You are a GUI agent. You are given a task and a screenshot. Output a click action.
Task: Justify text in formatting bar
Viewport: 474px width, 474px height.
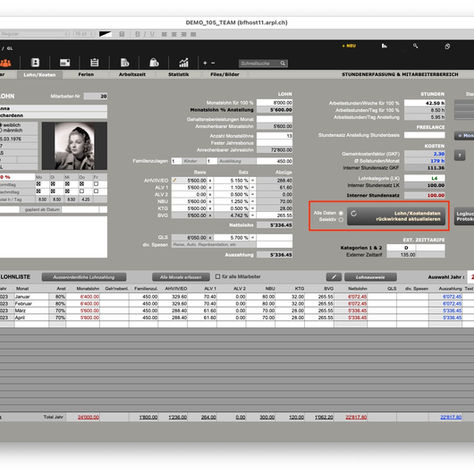193,34
